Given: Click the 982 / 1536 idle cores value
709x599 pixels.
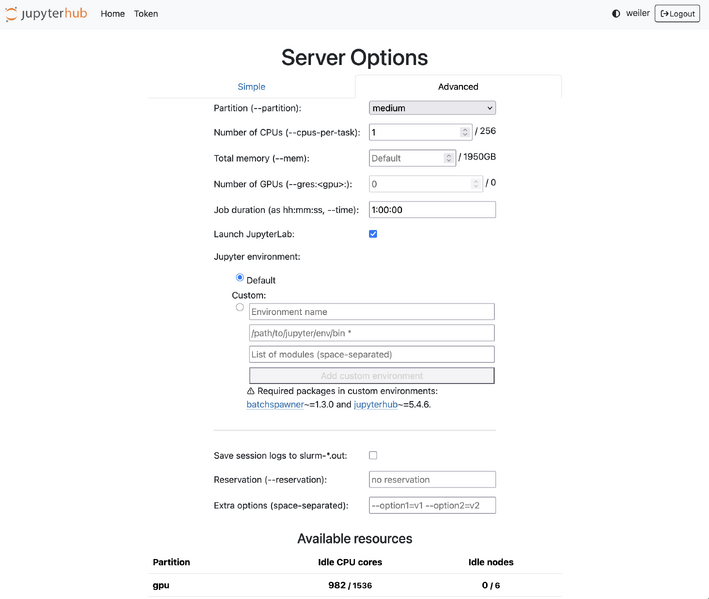Looking at the screenshot, I should pyautogui.click(x=350, y=585).
